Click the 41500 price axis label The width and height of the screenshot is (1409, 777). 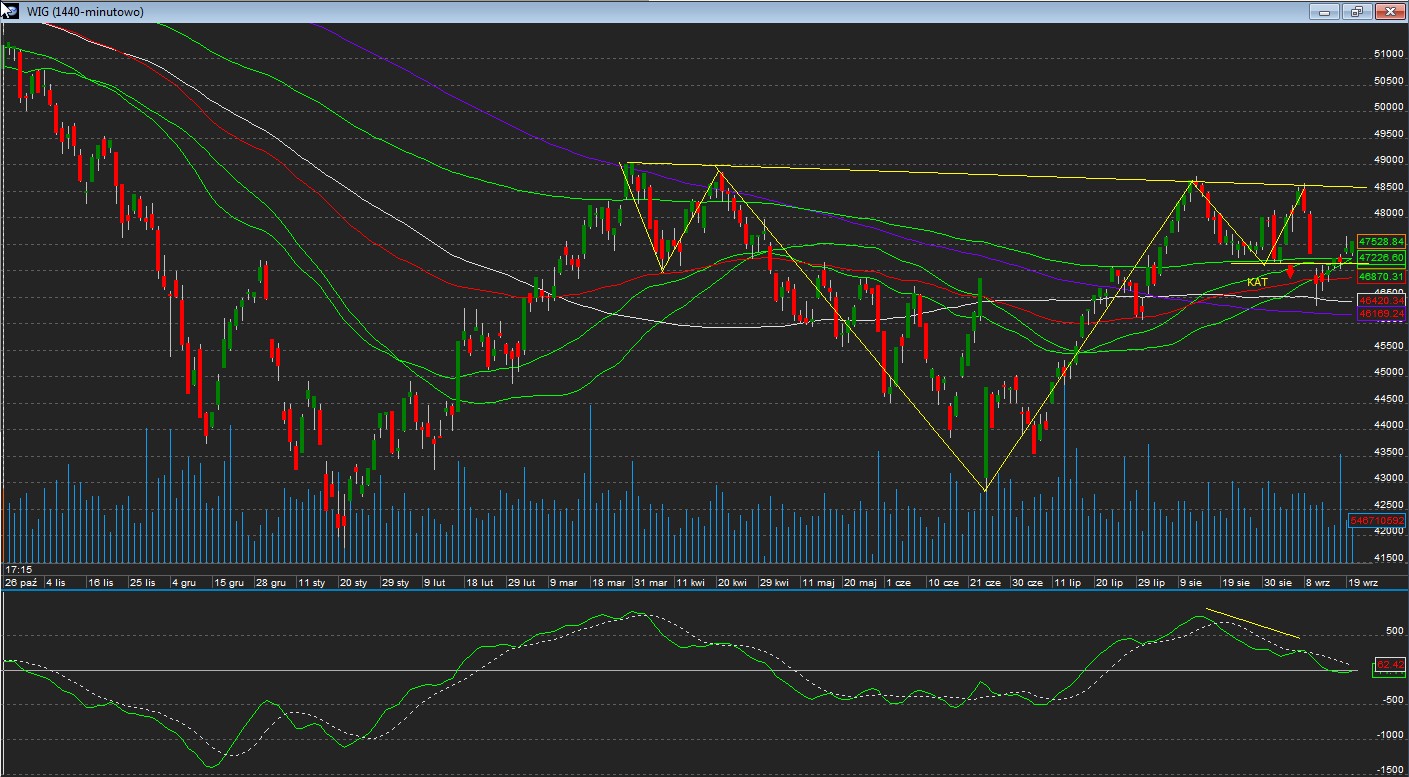tap(1388, 557)
